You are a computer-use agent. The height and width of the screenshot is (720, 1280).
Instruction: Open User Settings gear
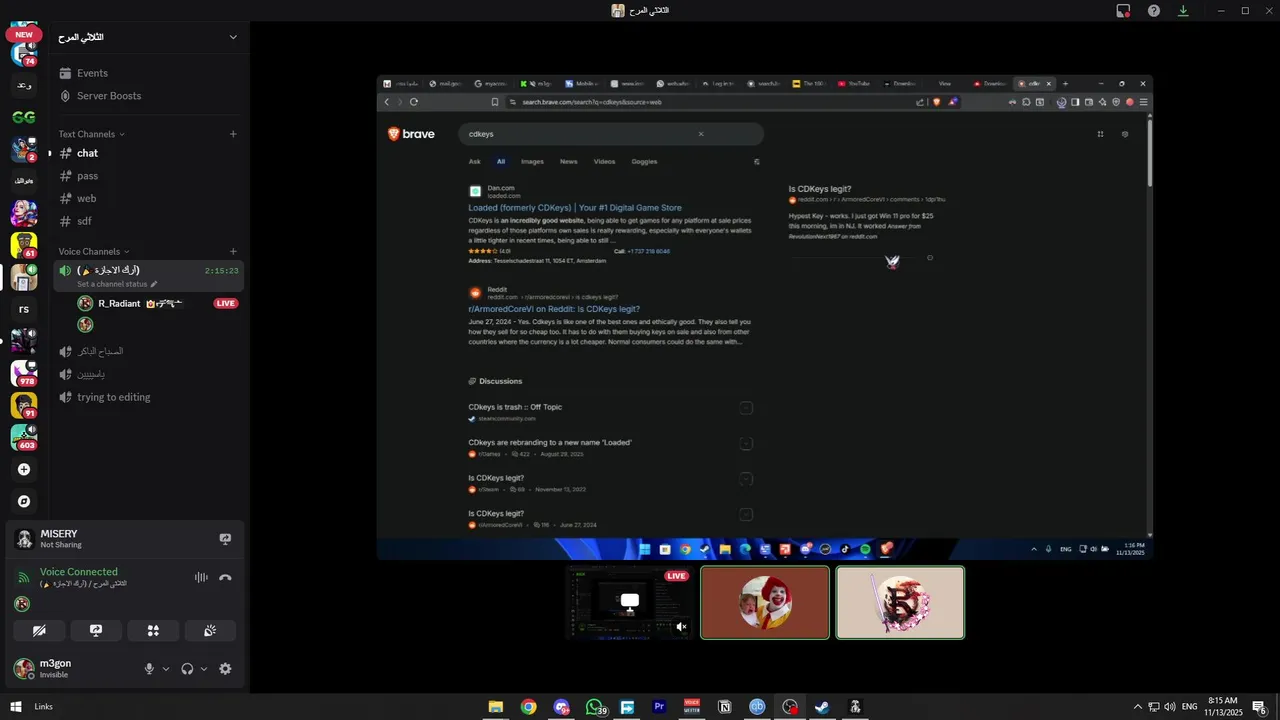coord(225,669)
